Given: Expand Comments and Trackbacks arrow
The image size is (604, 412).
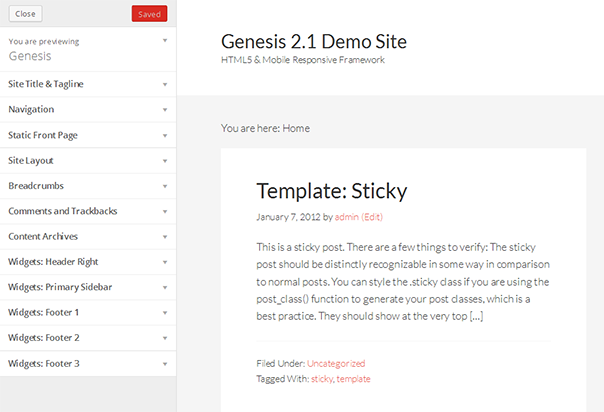Looking at the screenshot, I should 165,211.
